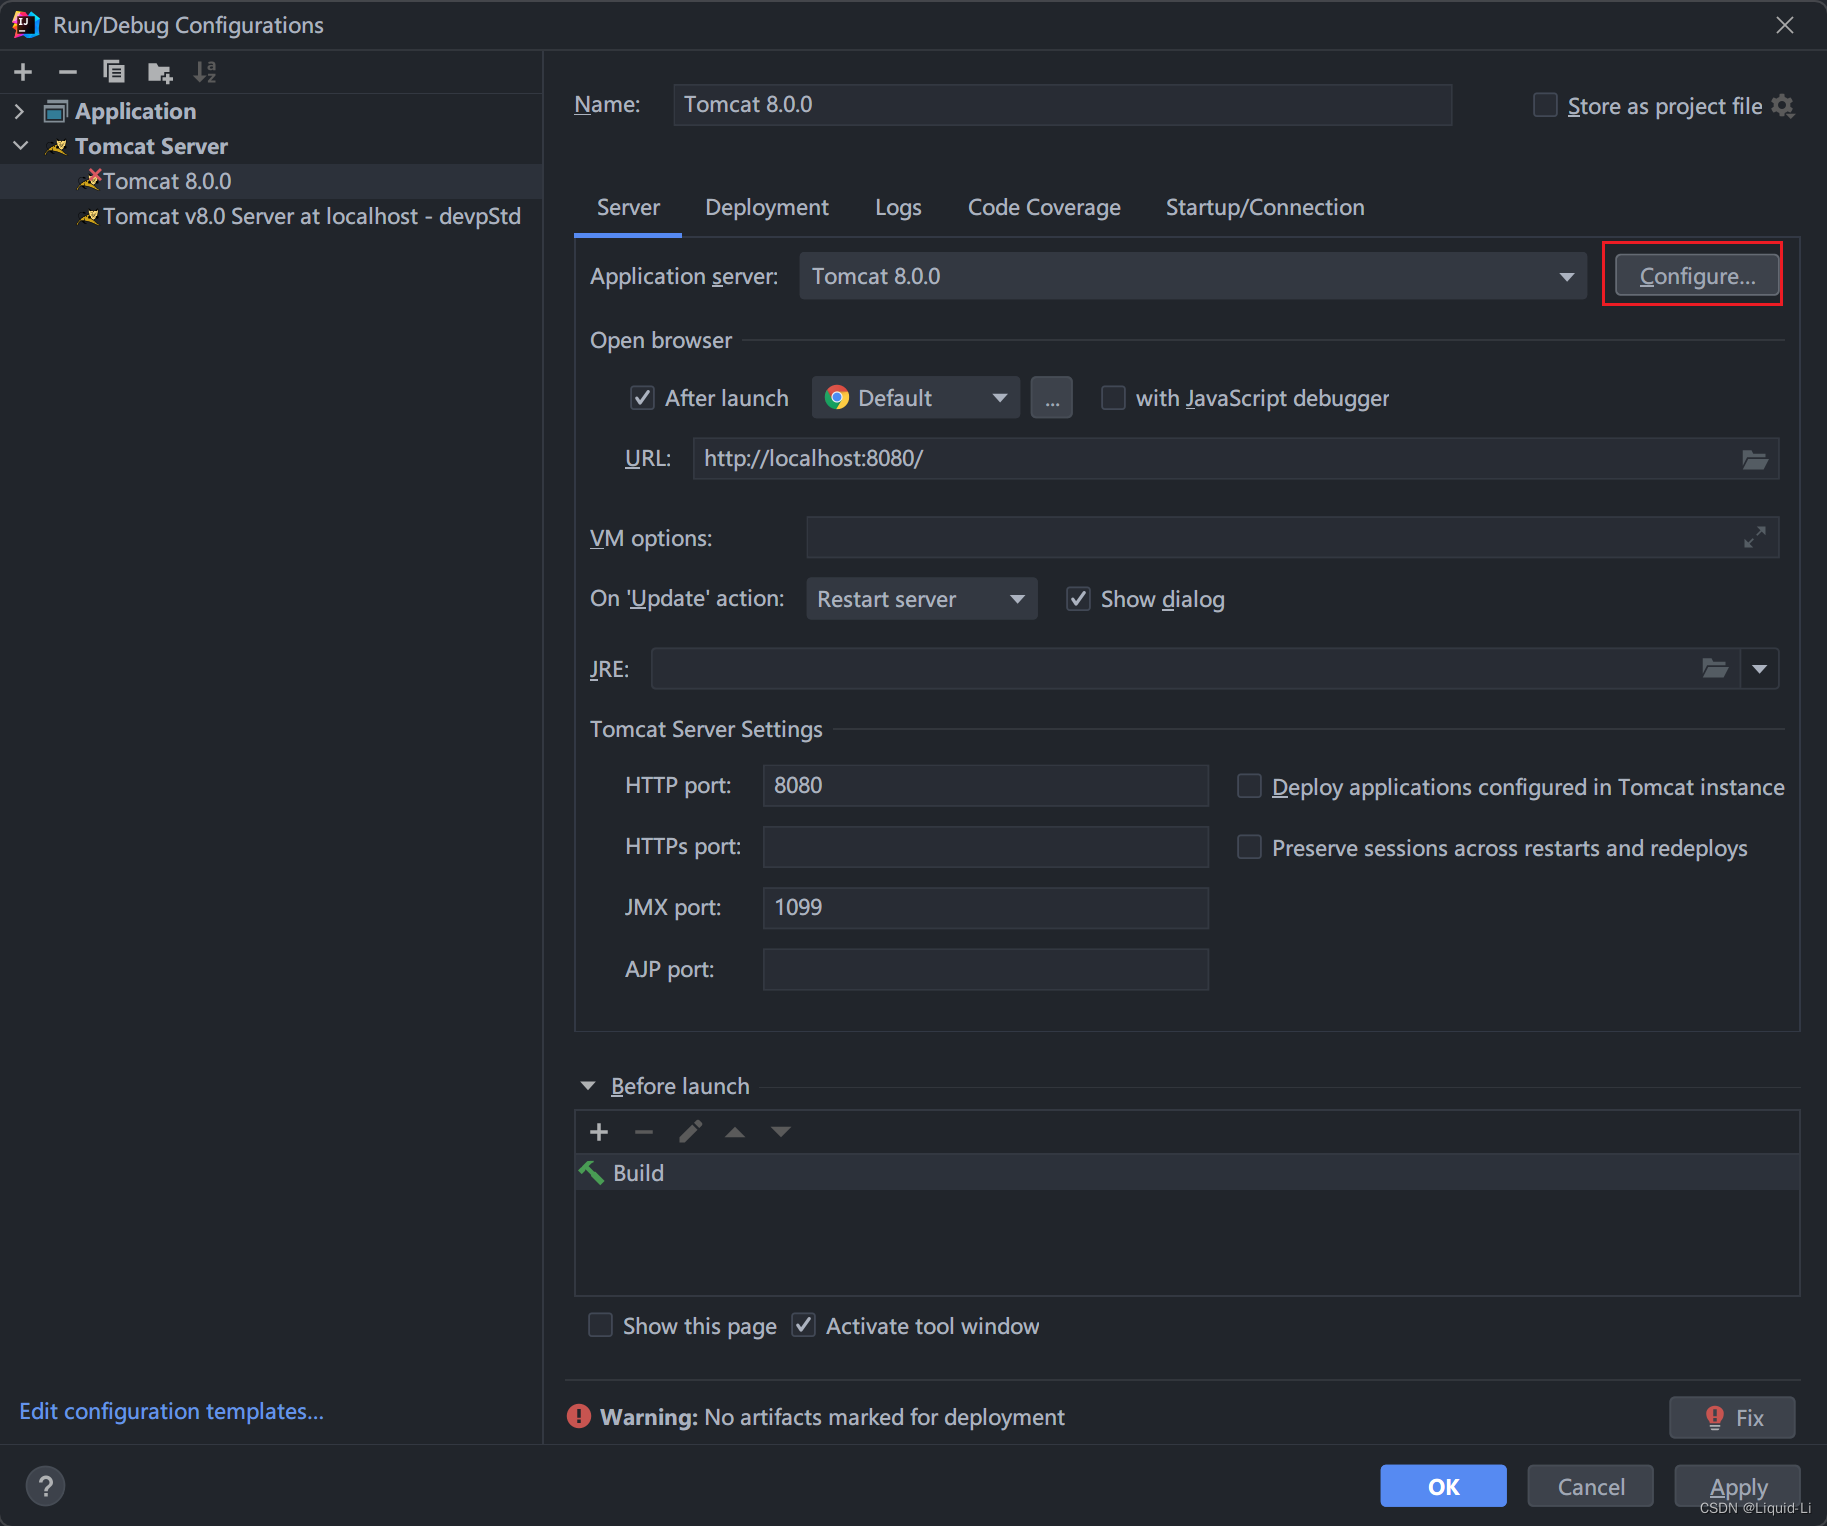Remove configuration with minus icon

pos(68,72)
